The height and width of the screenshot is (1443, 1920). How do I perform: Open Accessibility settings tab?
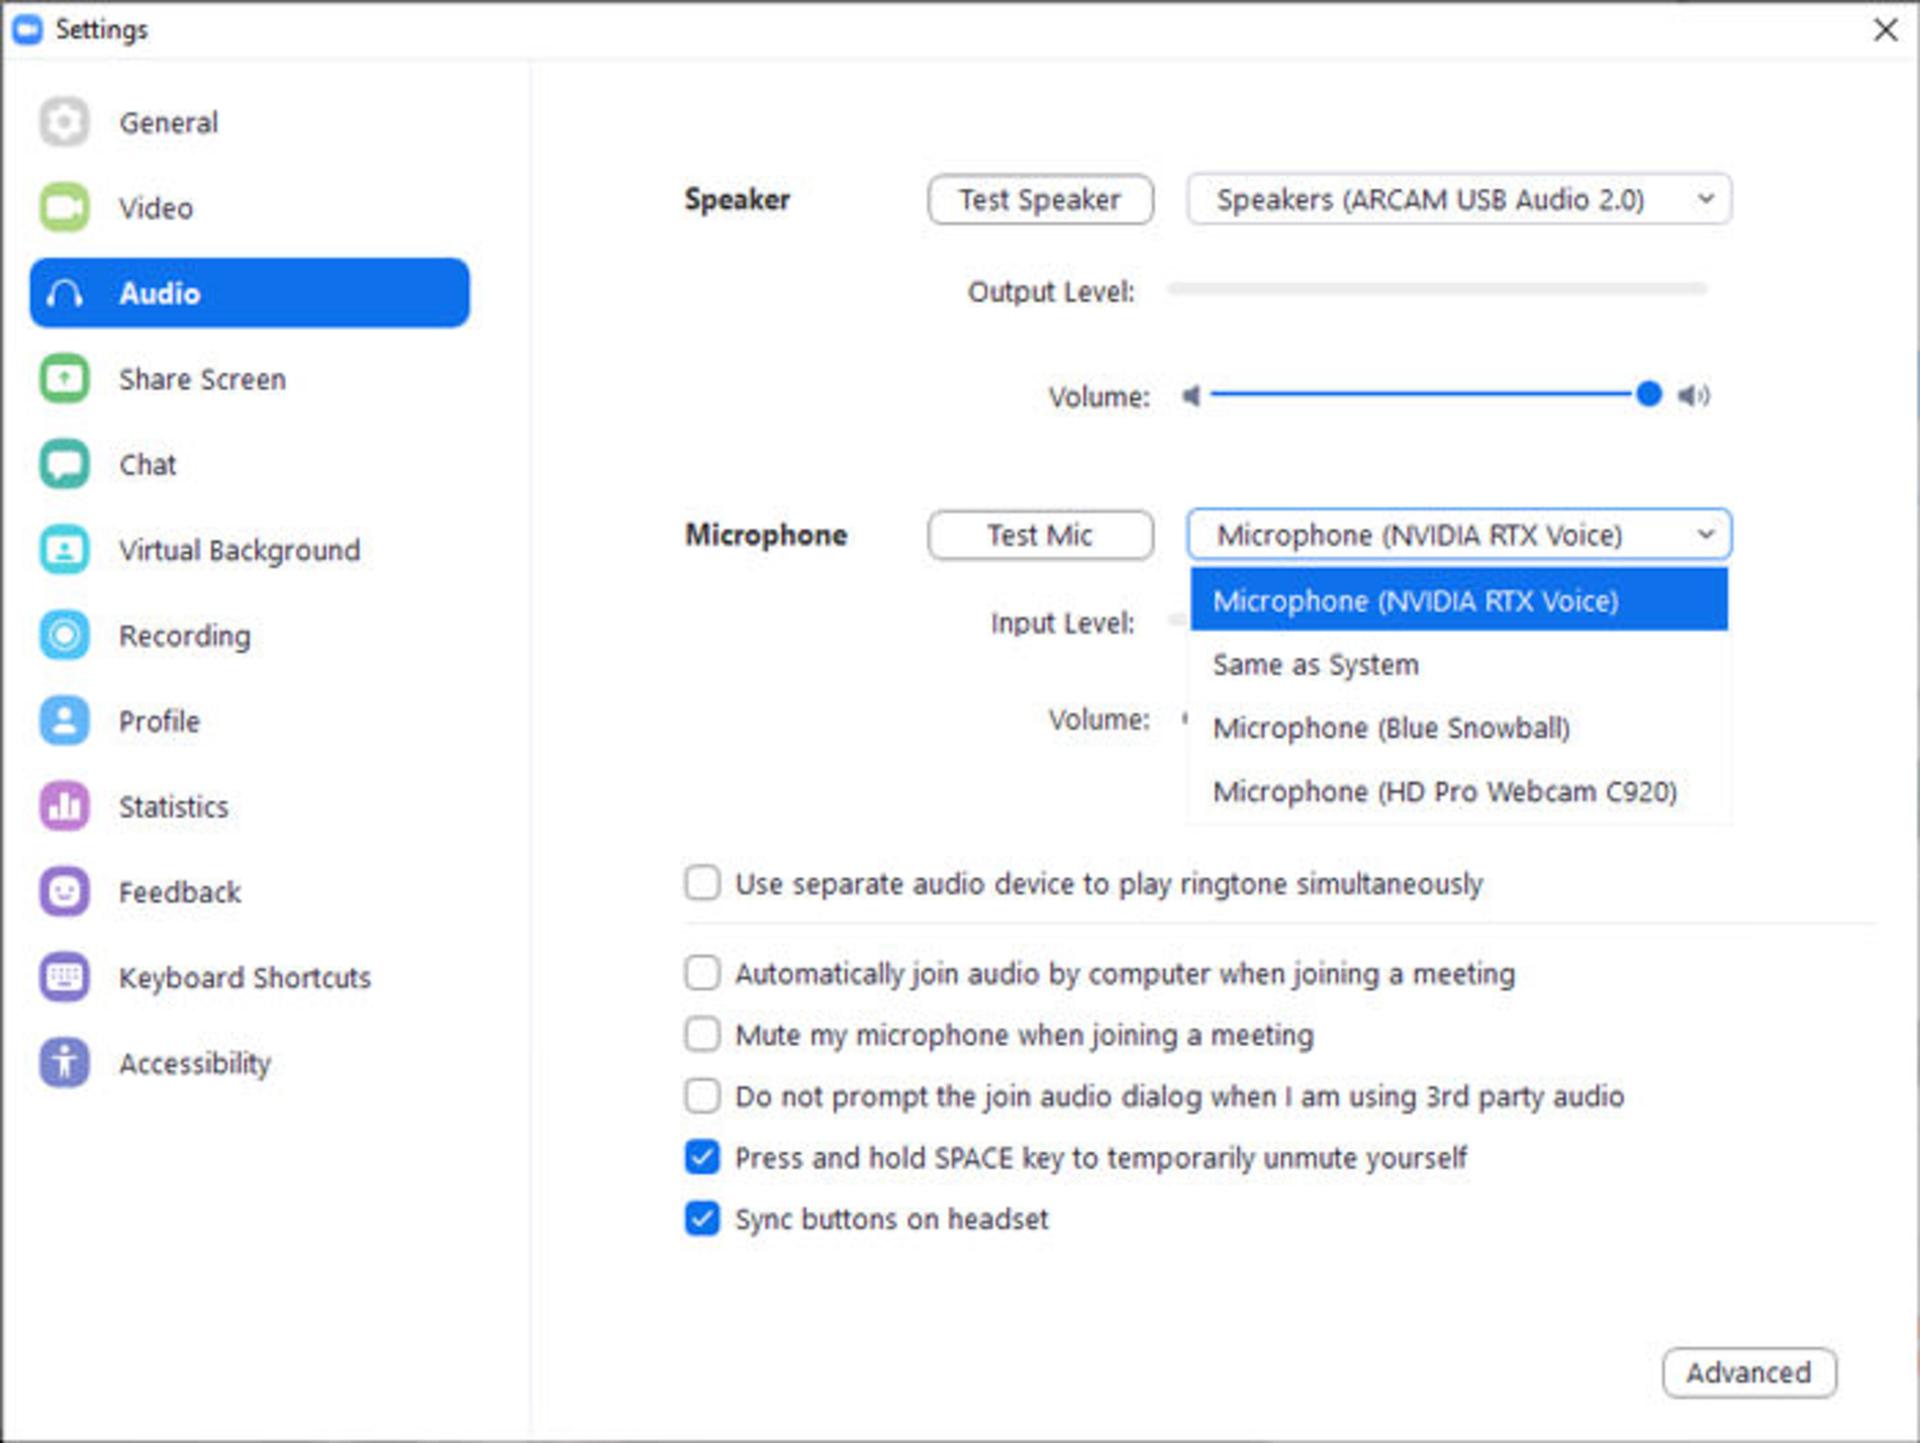[250, 1063]
